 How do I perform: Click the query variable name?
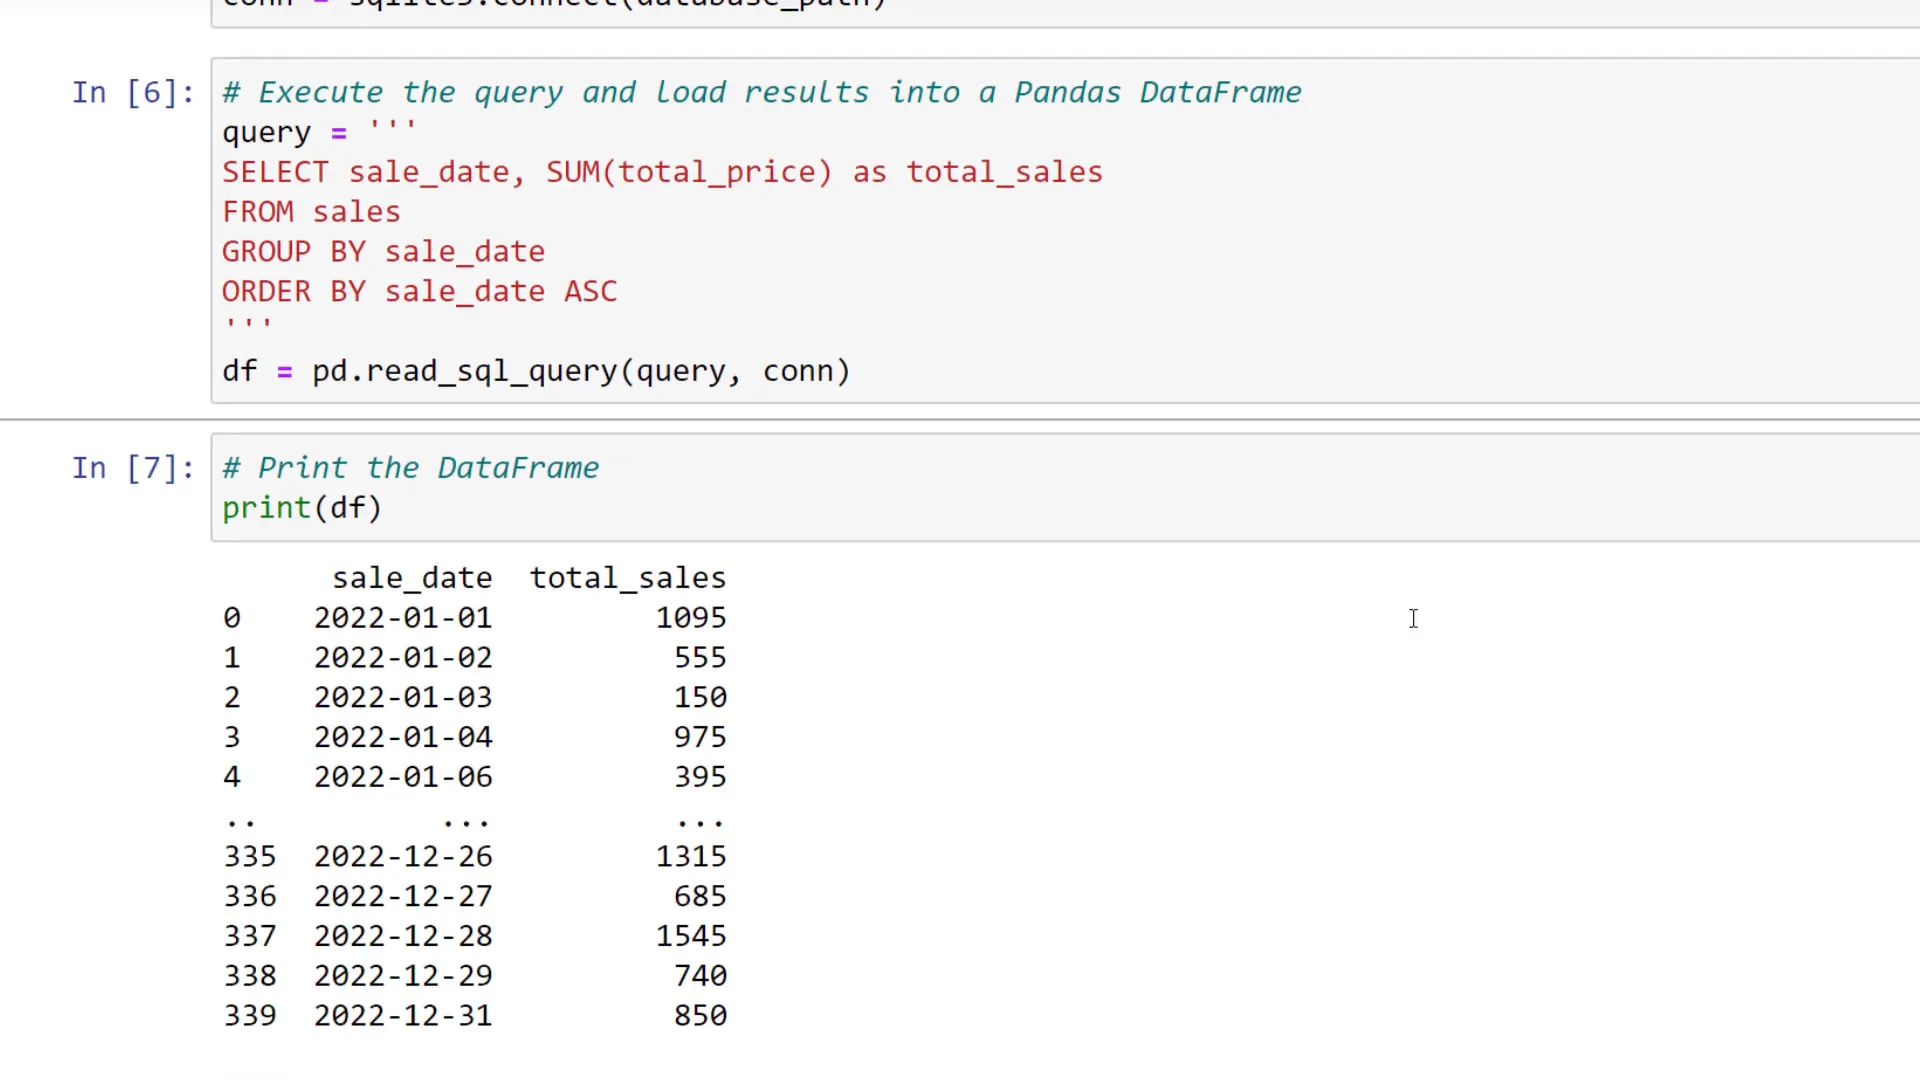(265, 132)
